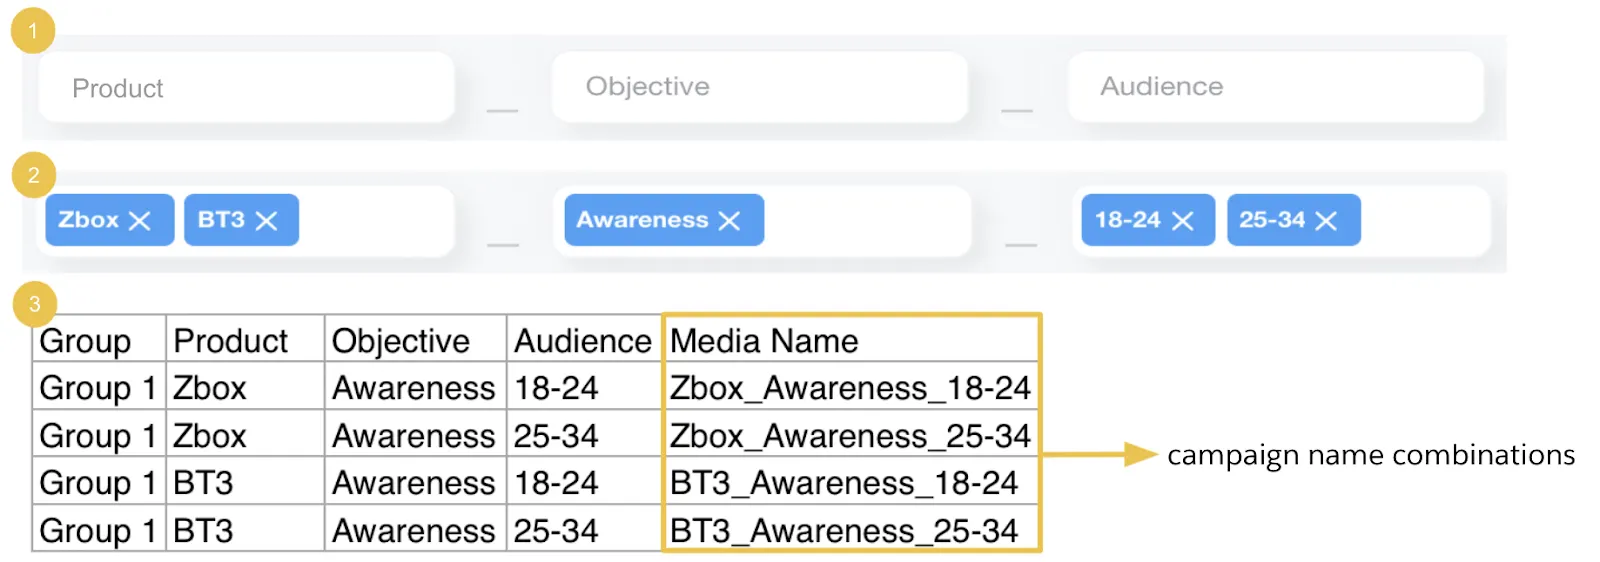Select the 18-24 audience chip
The width and height of the screenshot is (1600, 562).
coord(1148,220)
